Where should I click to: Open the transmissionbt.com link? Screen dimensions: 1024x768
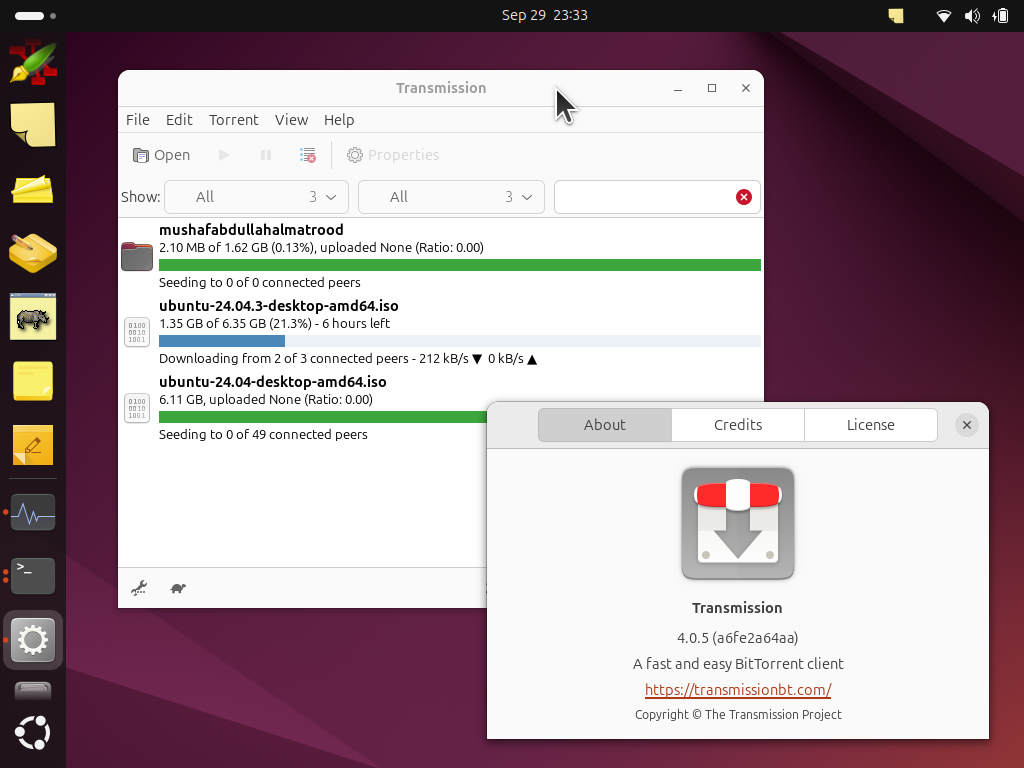tap(738, 690)
